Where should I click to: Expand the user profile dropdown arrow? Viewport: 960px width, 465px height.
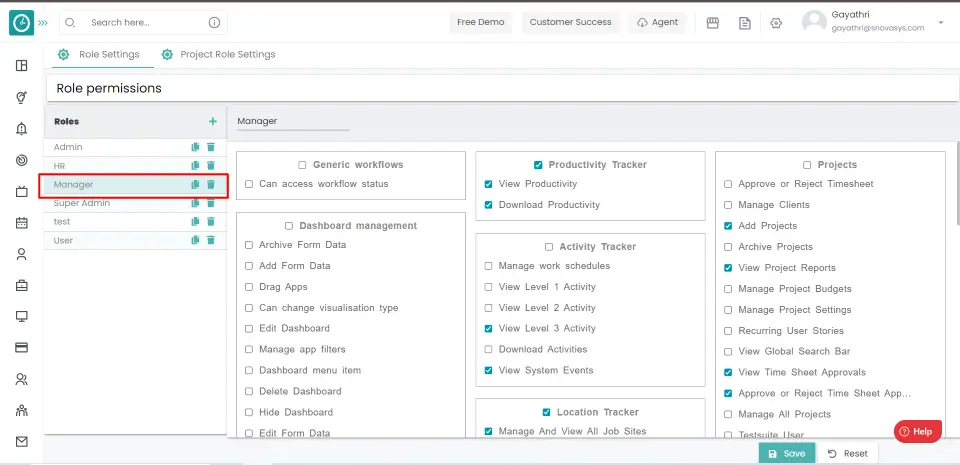click(x=940, y=22)
